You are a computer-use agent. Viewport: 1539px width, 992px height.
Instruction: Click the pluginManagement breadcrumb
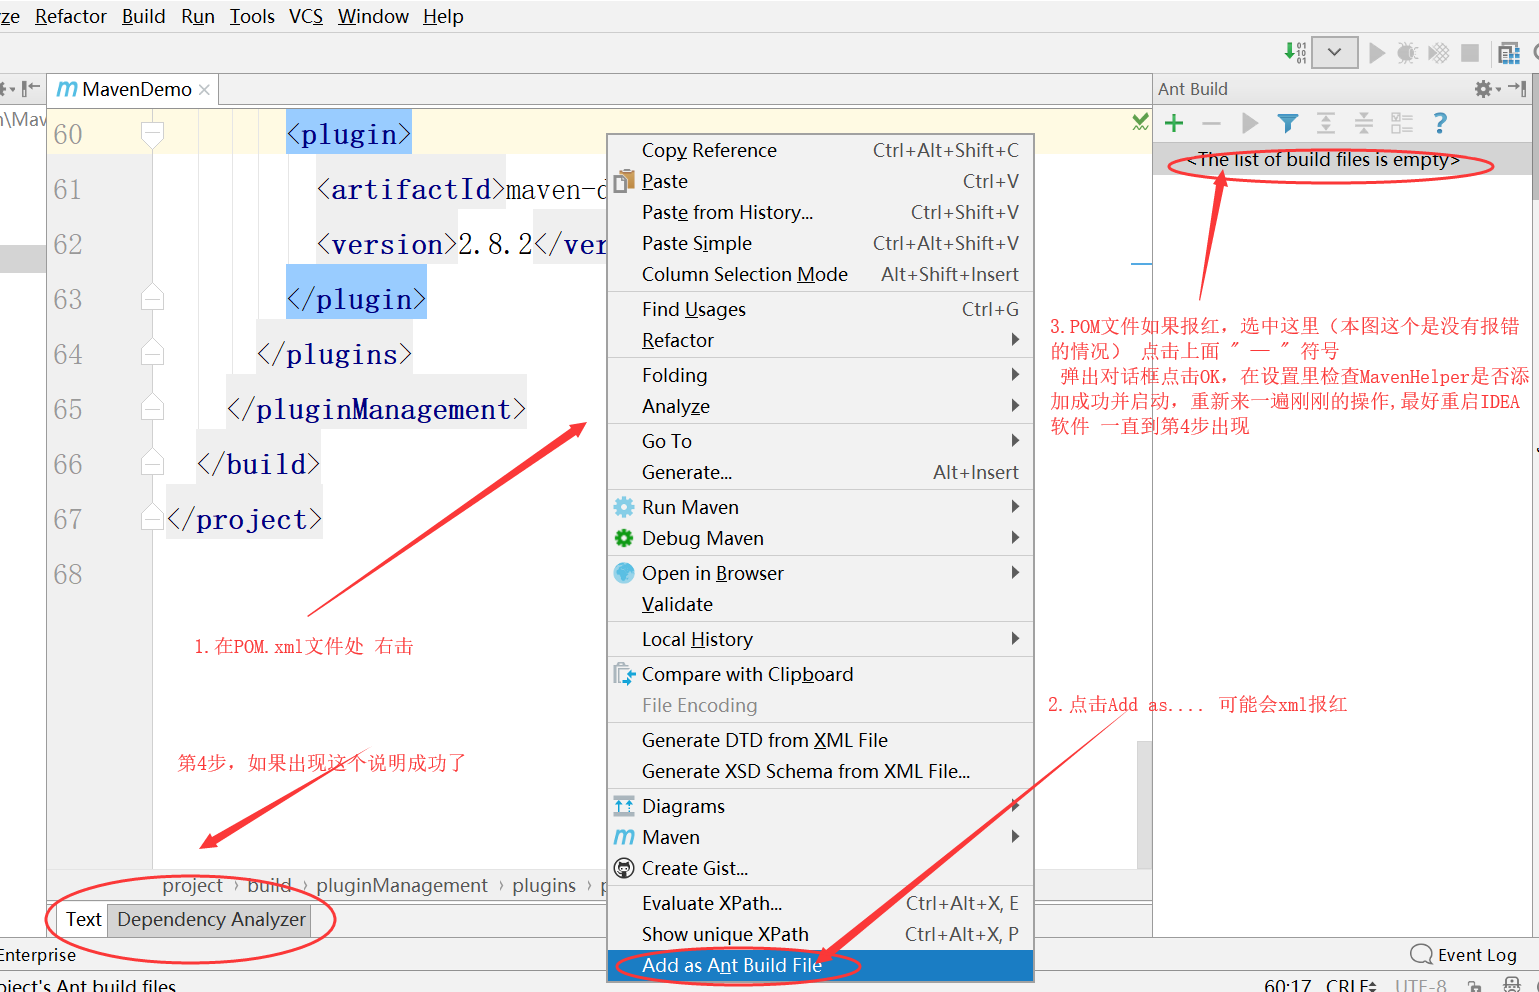[x=401, y=885]
